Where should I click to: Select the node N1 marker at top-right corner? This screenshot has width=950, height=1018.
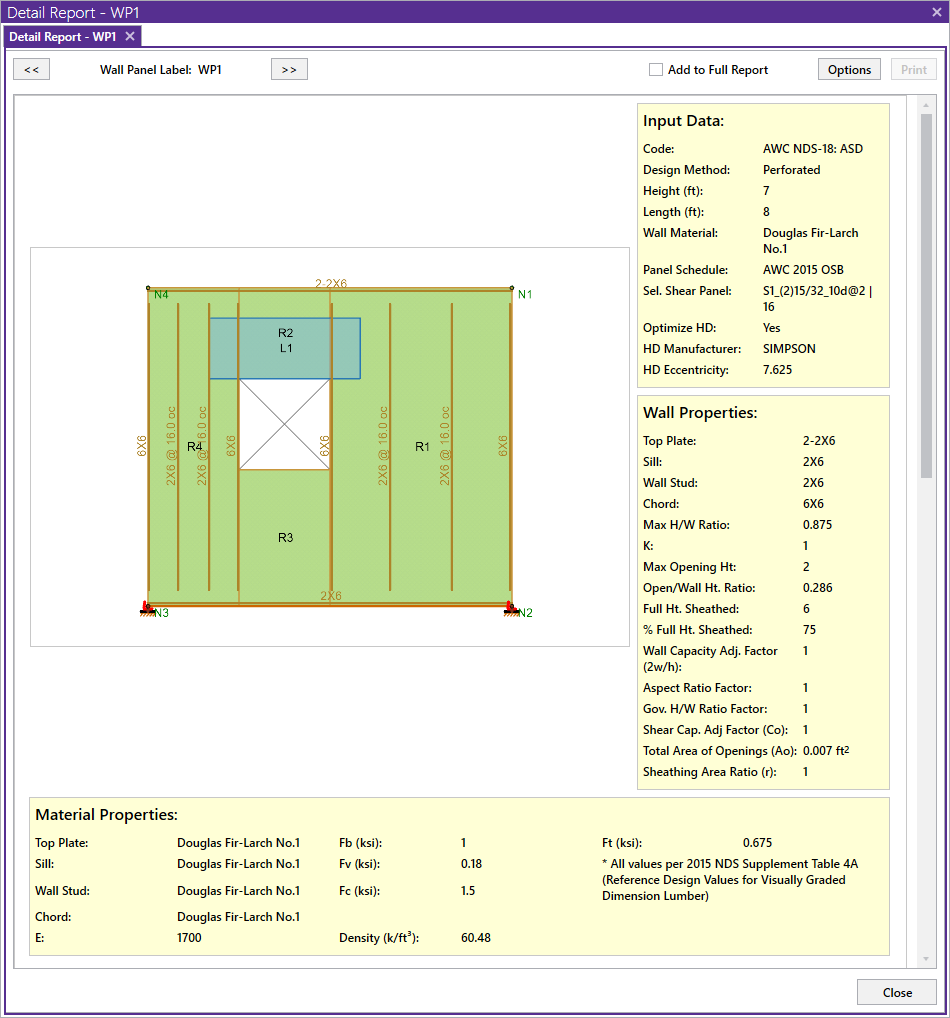512,289
